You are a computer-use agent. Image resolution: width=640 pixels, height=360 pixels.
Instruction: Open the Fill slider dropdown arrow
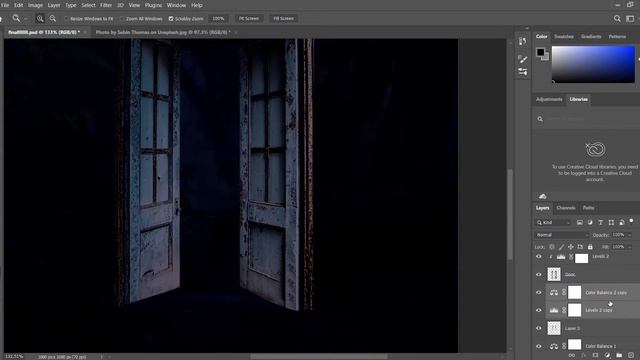(629, 247)
